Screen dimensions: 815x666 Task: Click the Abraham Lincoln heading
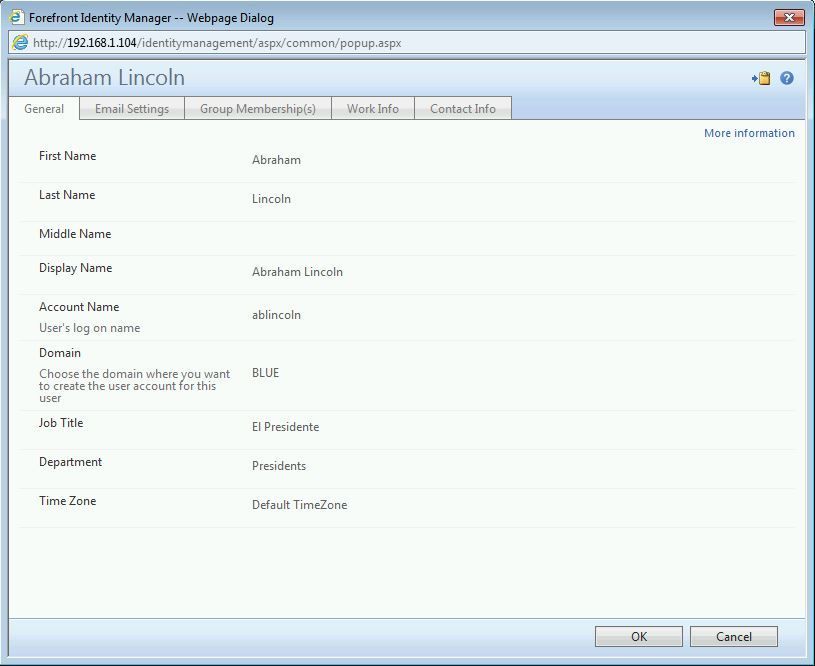pos(104,77)
